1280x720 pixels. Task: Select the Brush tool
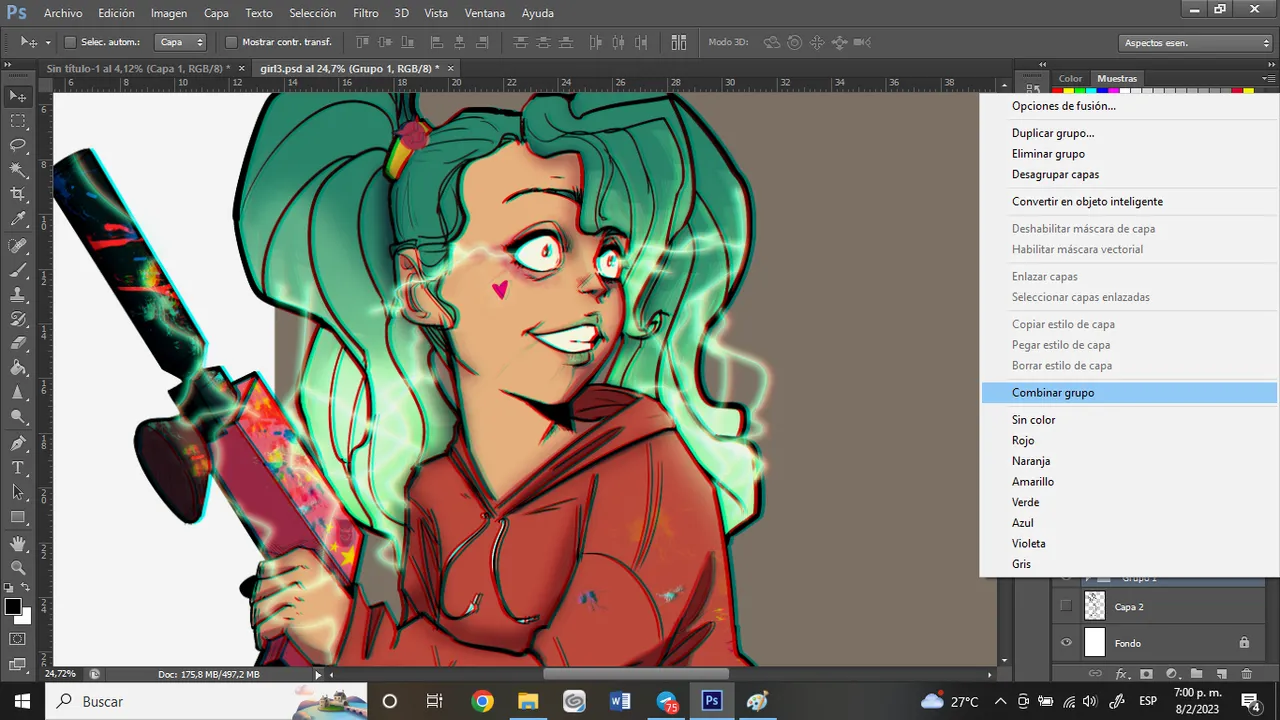pos(18,270)
